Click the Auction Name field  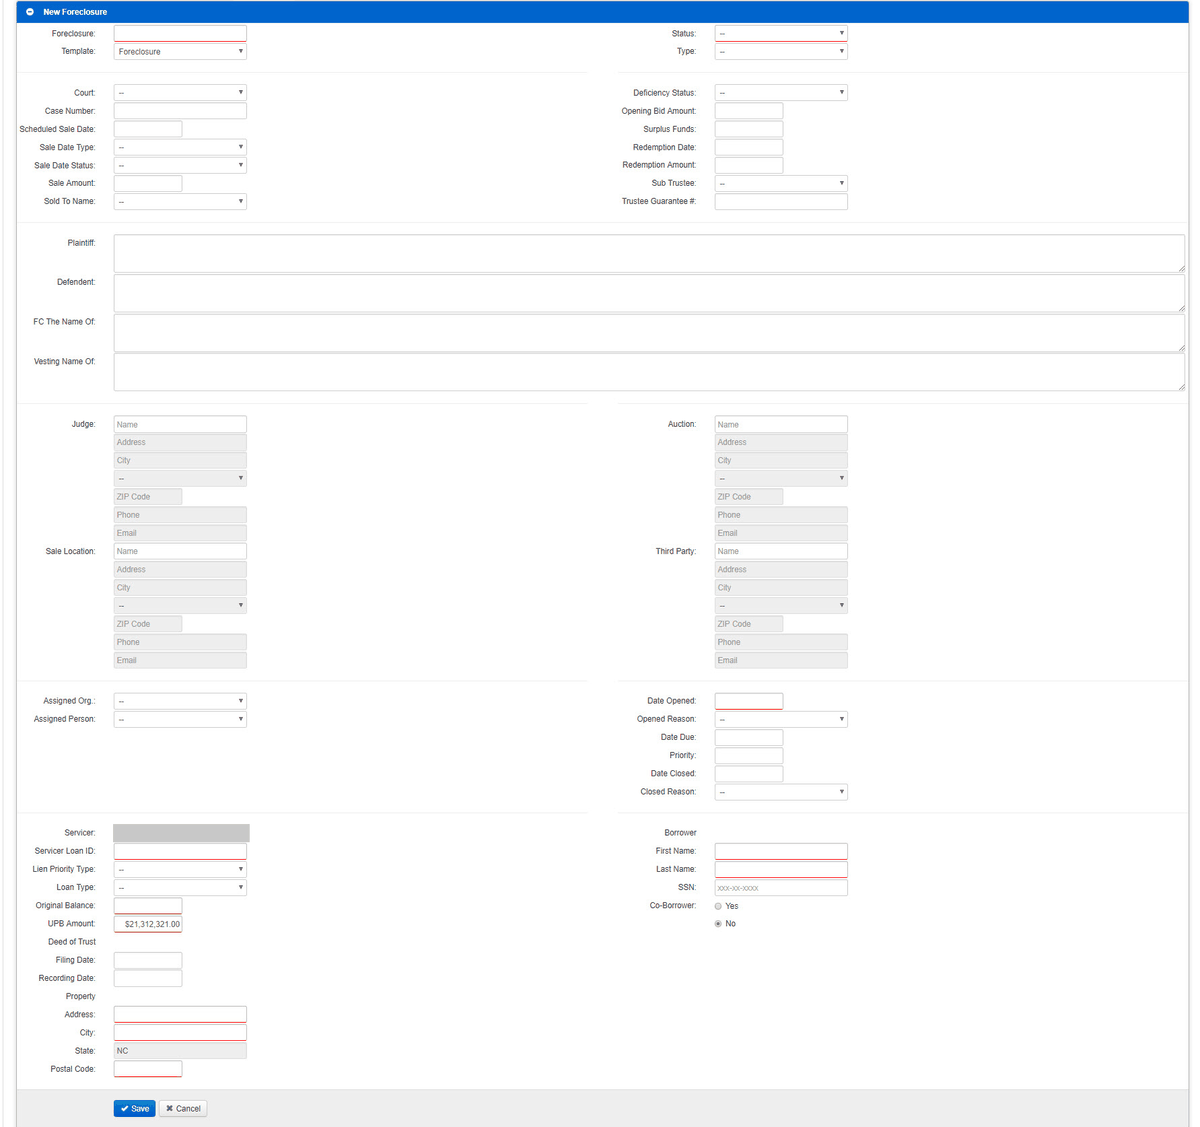[x=781, y=424]
